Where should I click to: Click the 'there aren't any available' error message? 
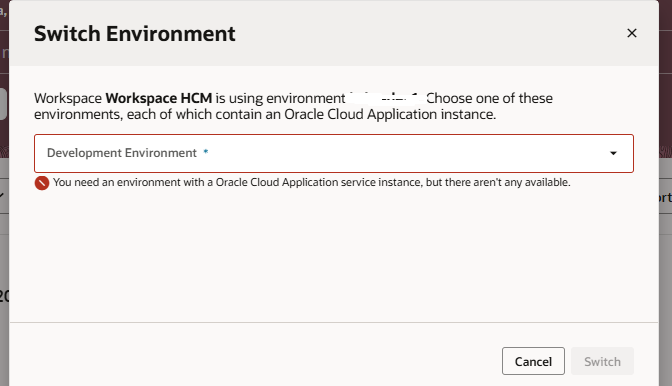[x=312, y=183]
